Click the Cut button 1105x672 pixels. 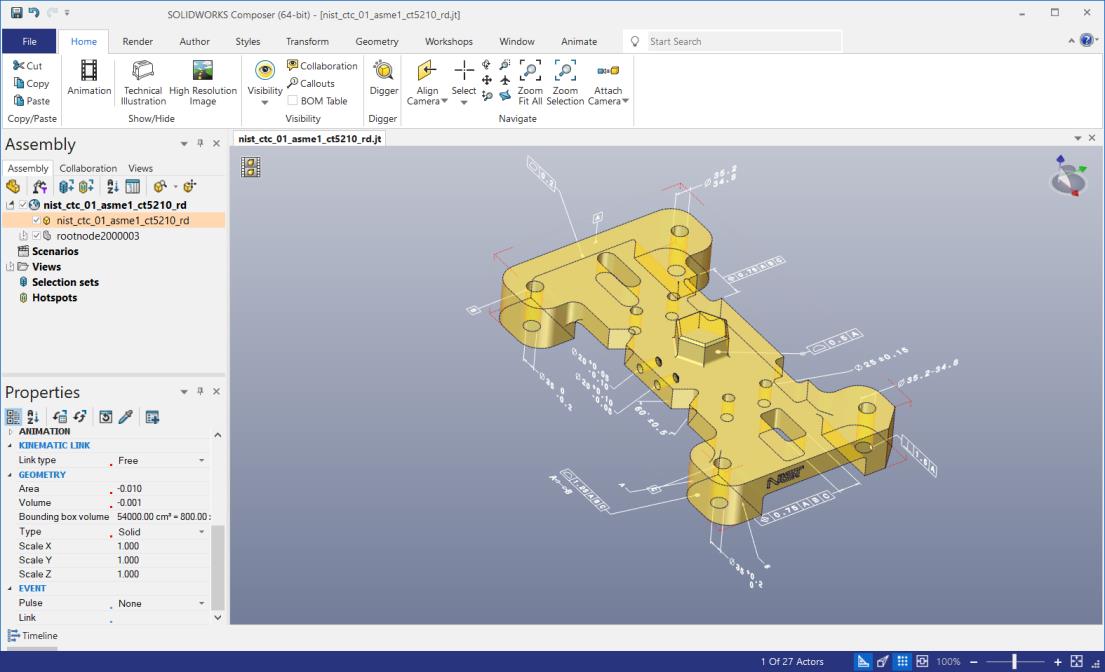(28, 66)
